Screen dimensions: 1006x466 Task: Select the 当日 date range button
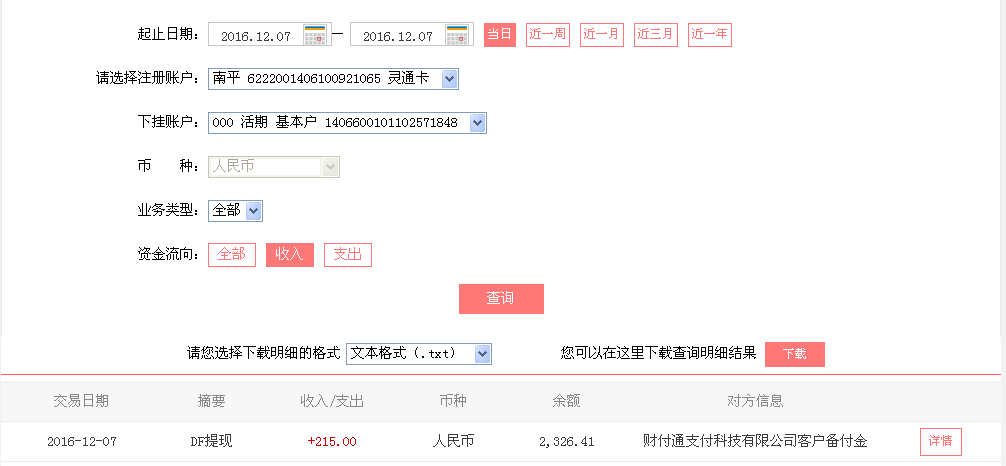pyautogui.click(x=499, y=35)
